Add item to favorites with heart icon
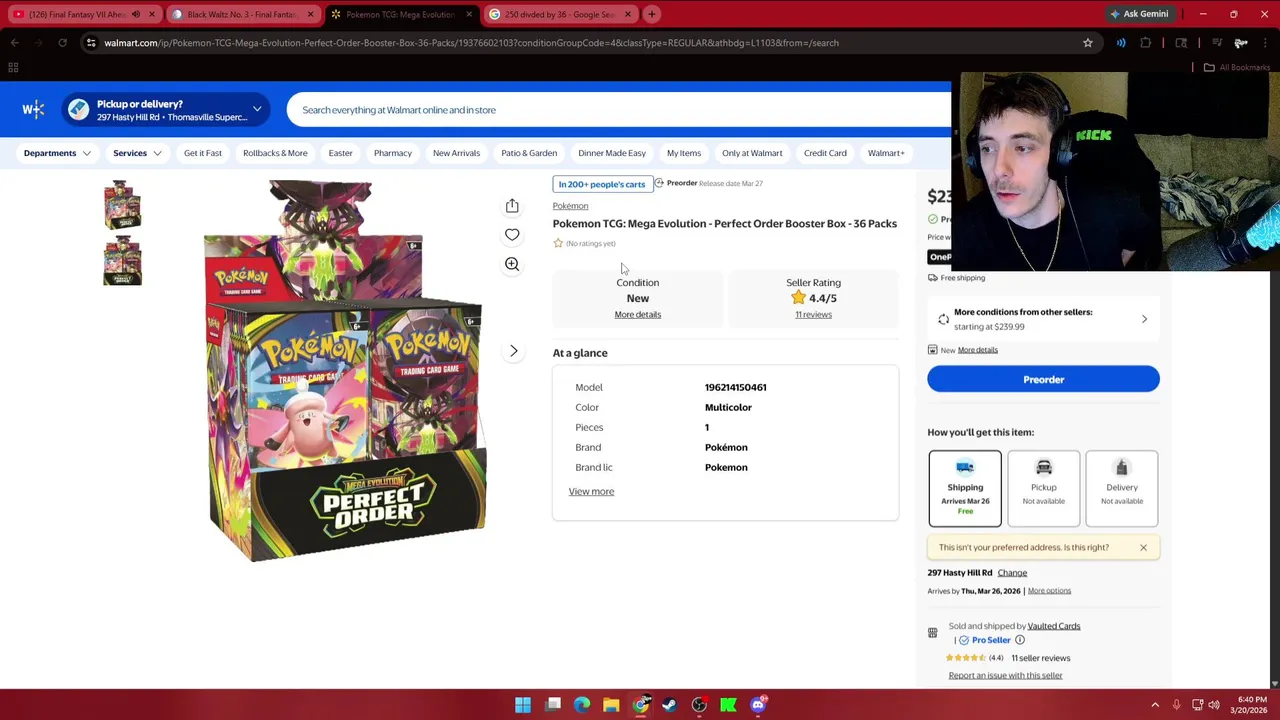This screenshot has height=720, width=1280. click(x=512, y=235)
